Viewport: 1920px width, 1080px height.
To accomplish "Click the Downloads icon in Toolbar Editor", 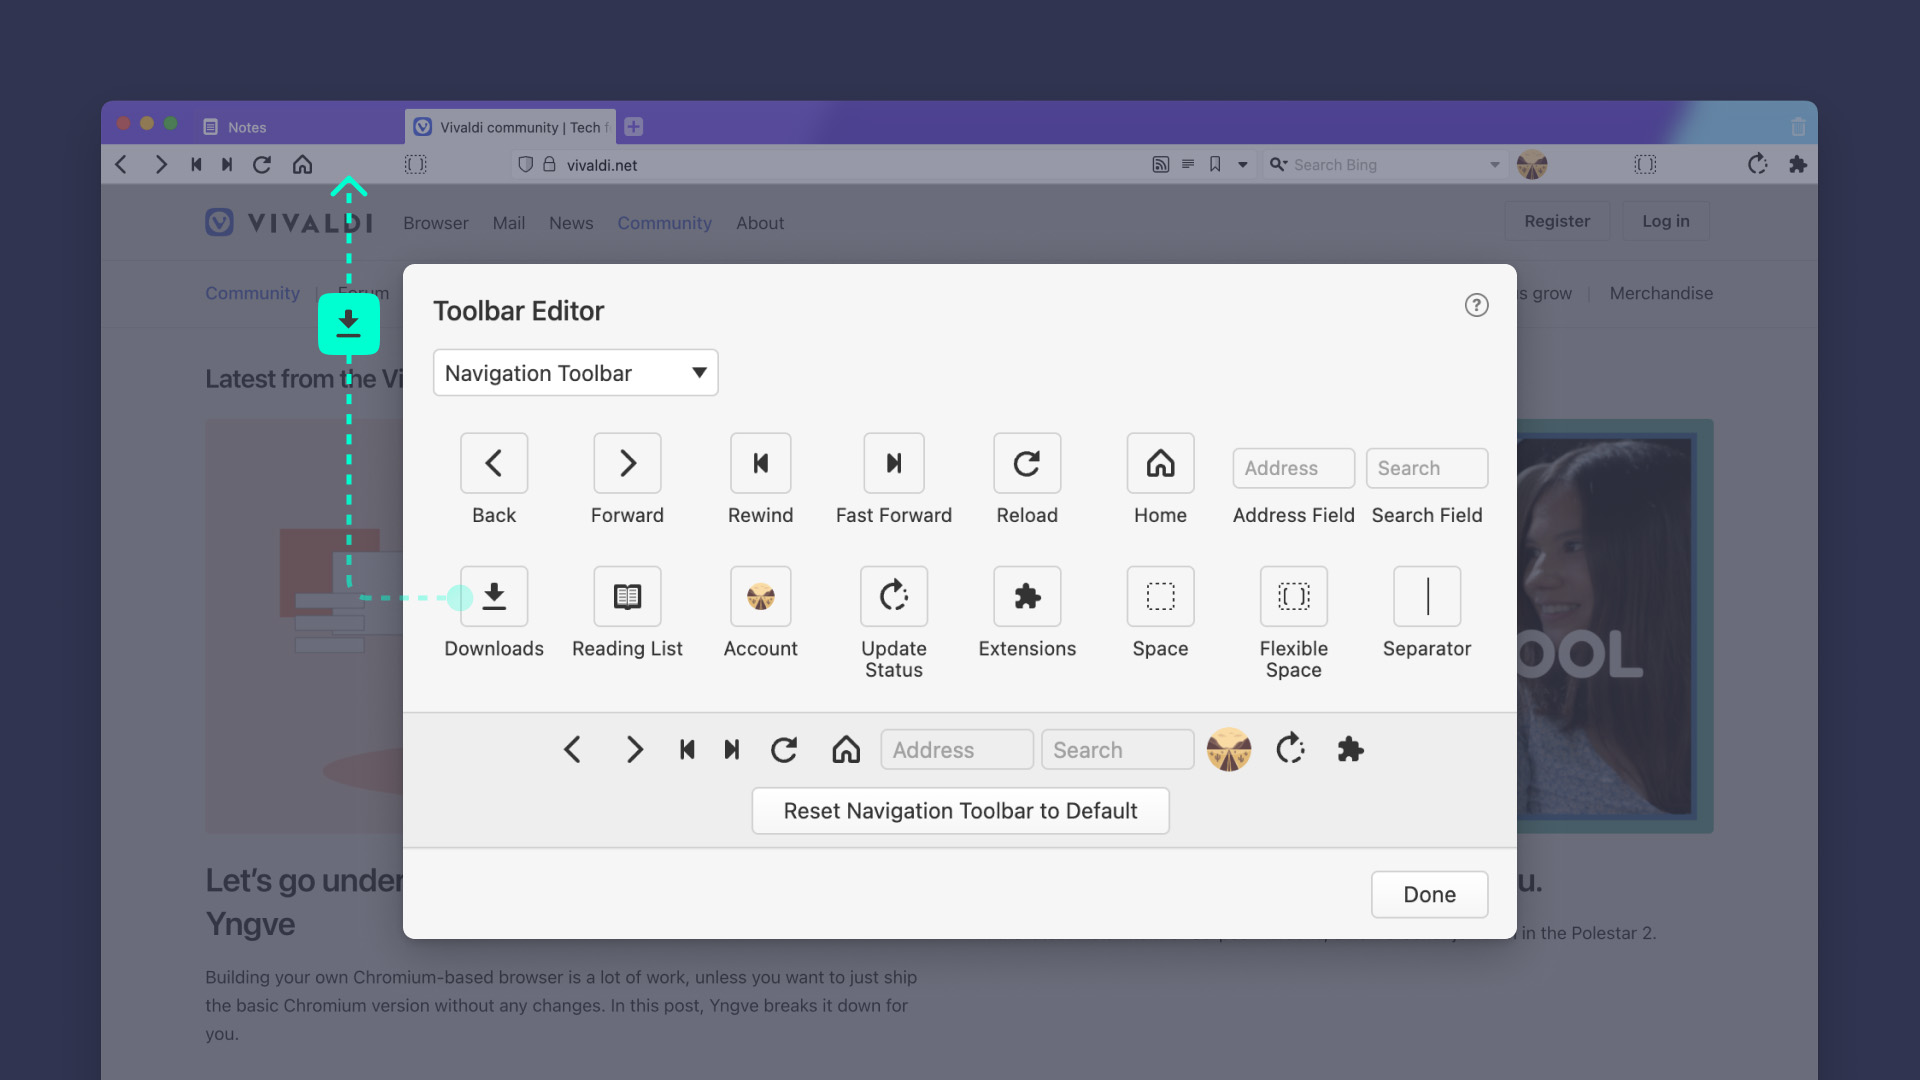I will click(494, 597).
